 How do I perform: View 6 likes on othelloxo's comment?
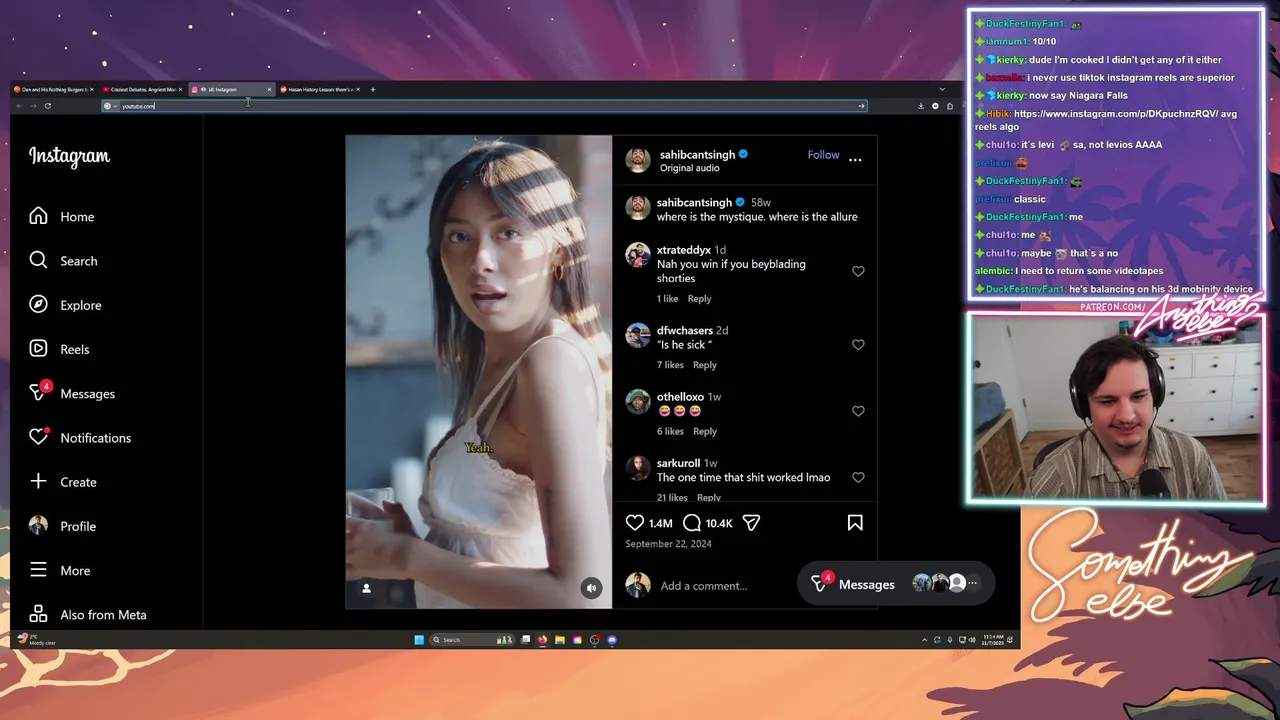670,431
